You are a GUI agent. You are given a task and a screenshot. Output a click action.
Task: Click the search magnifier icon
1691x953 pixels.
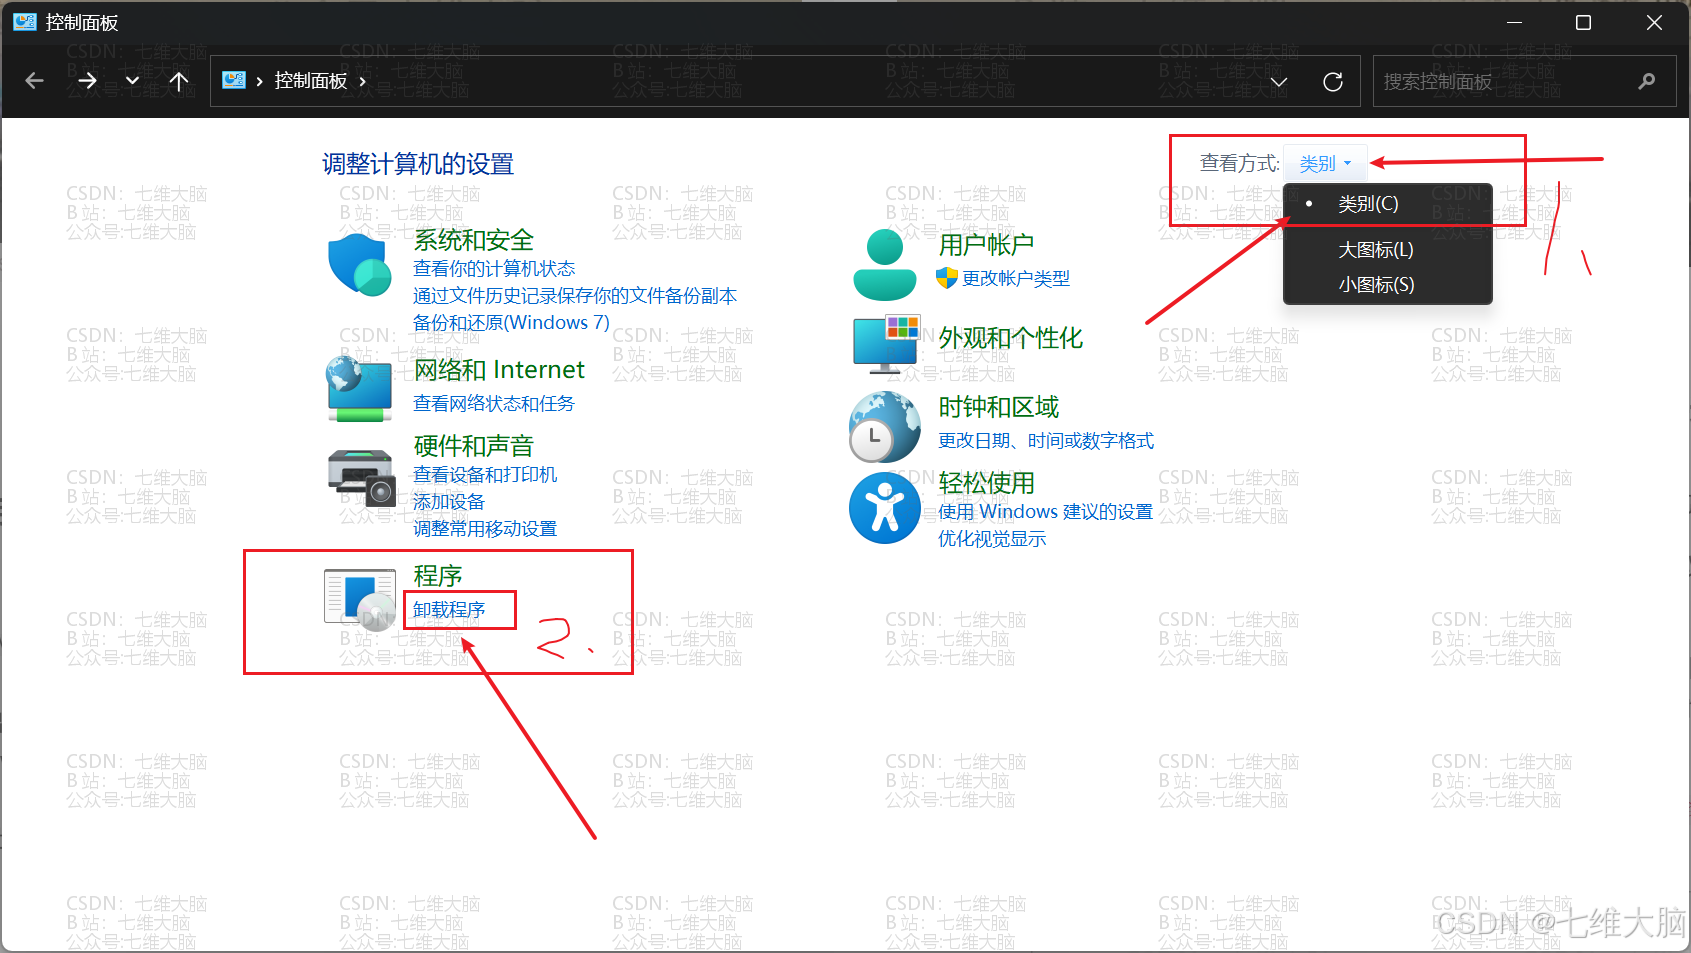[1647, 81]
